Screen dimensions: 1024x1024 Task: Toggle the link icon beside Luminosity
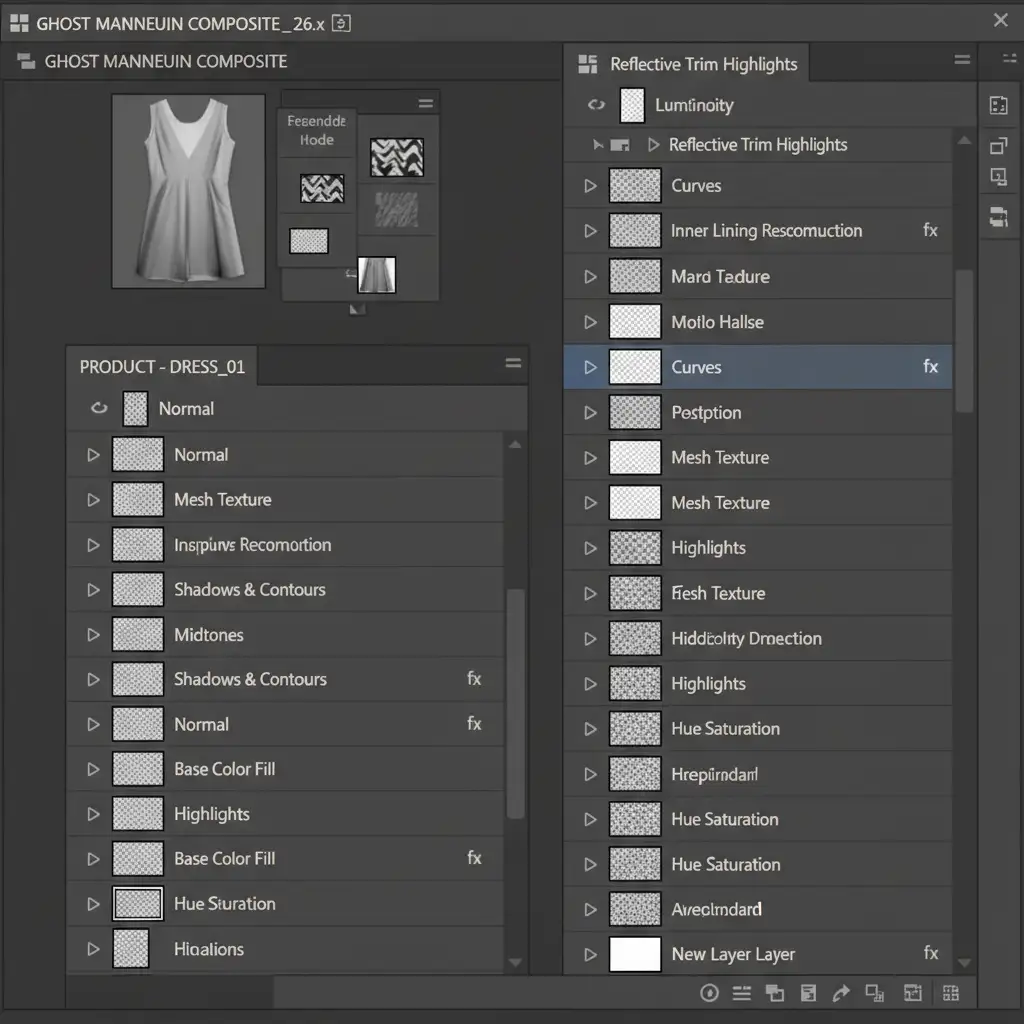pyautogui.click(x=597, y=105)
